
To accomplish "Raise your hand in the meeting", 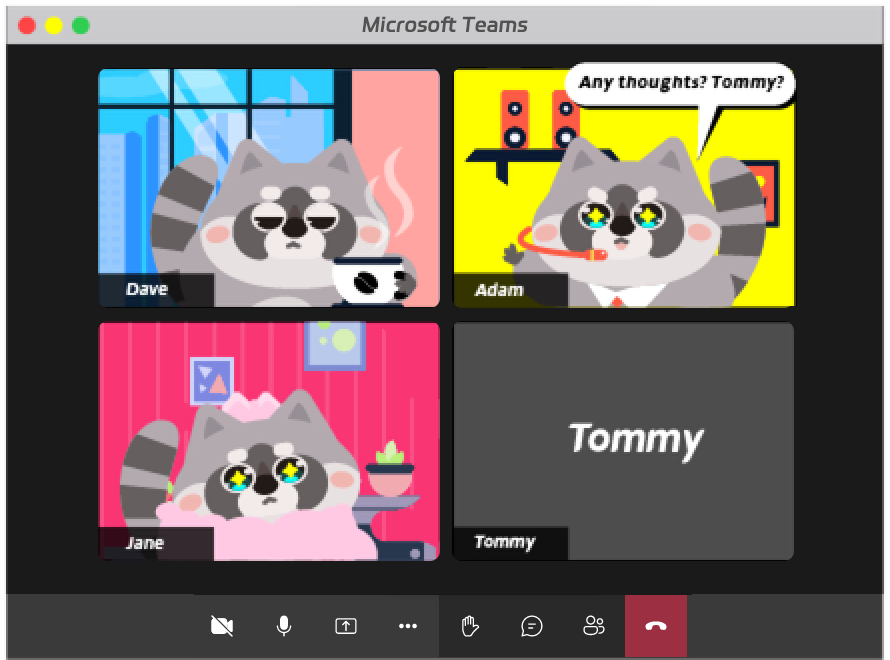I will click(x=470, y=626).
